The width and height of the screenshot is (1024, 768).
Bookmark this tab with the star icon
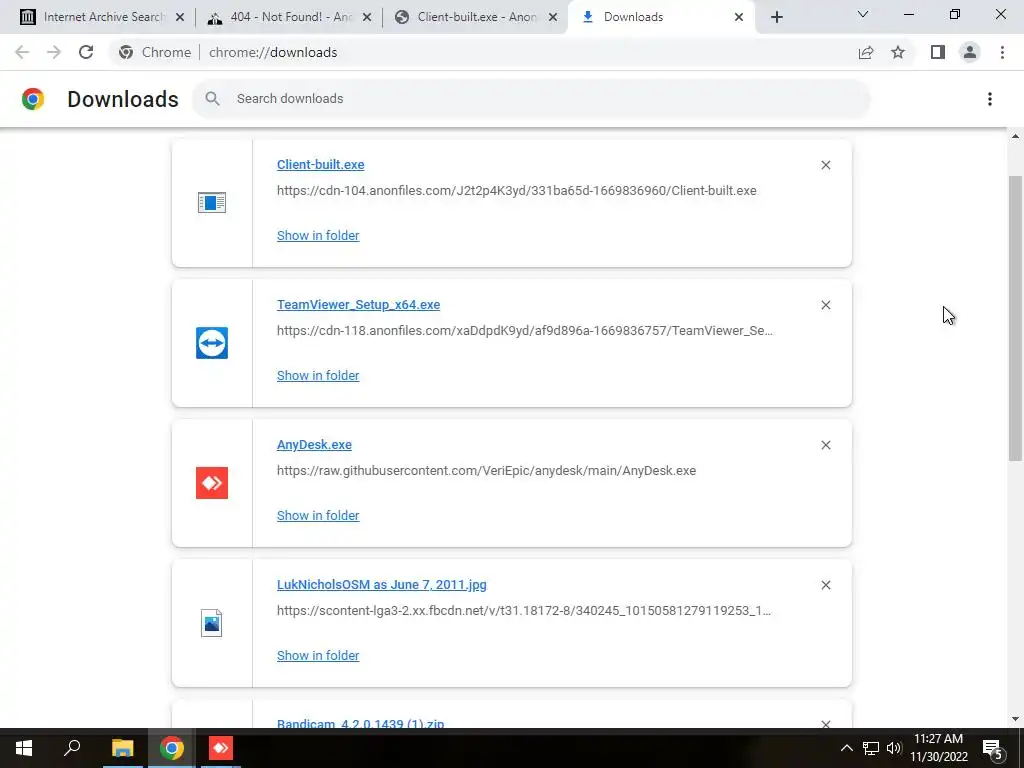pos(898,52)
